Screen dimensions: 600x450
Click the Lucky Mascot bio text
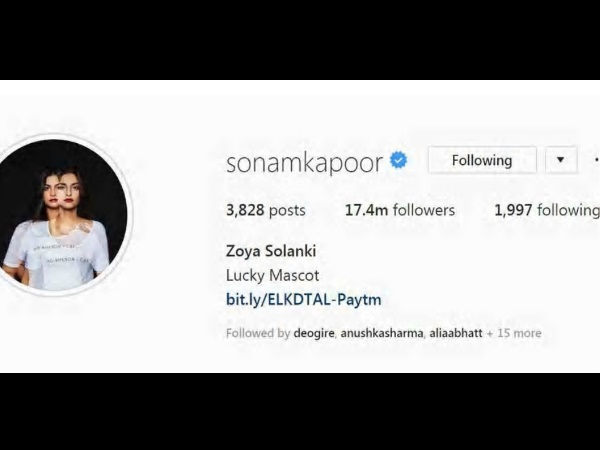point(272,276)
